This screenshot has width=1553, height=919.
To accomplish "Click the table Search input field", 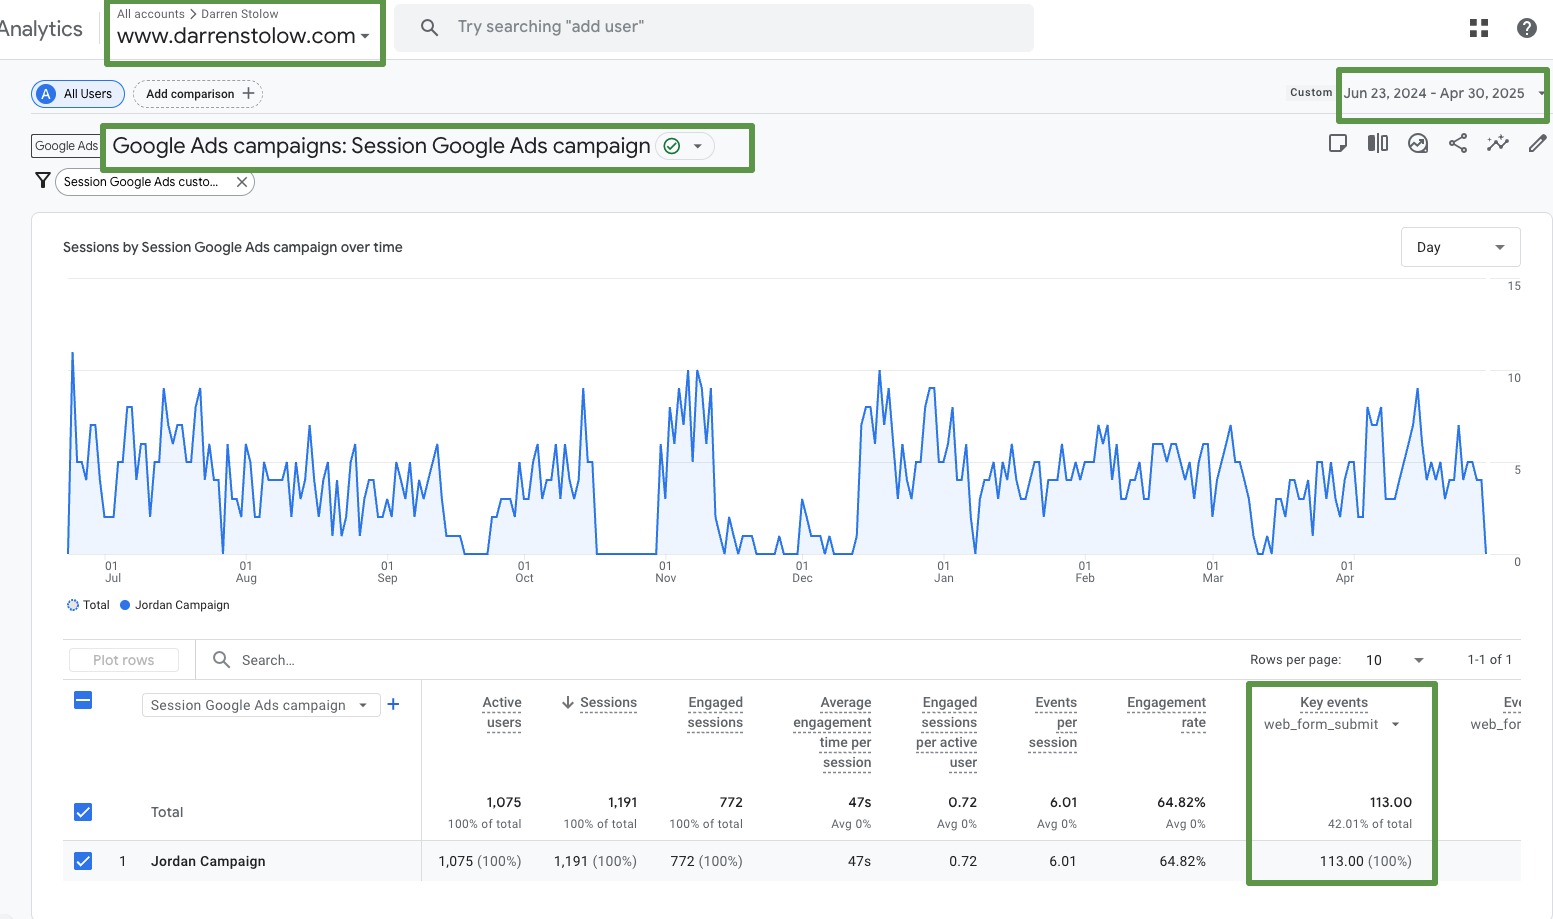I will point(268,660).
